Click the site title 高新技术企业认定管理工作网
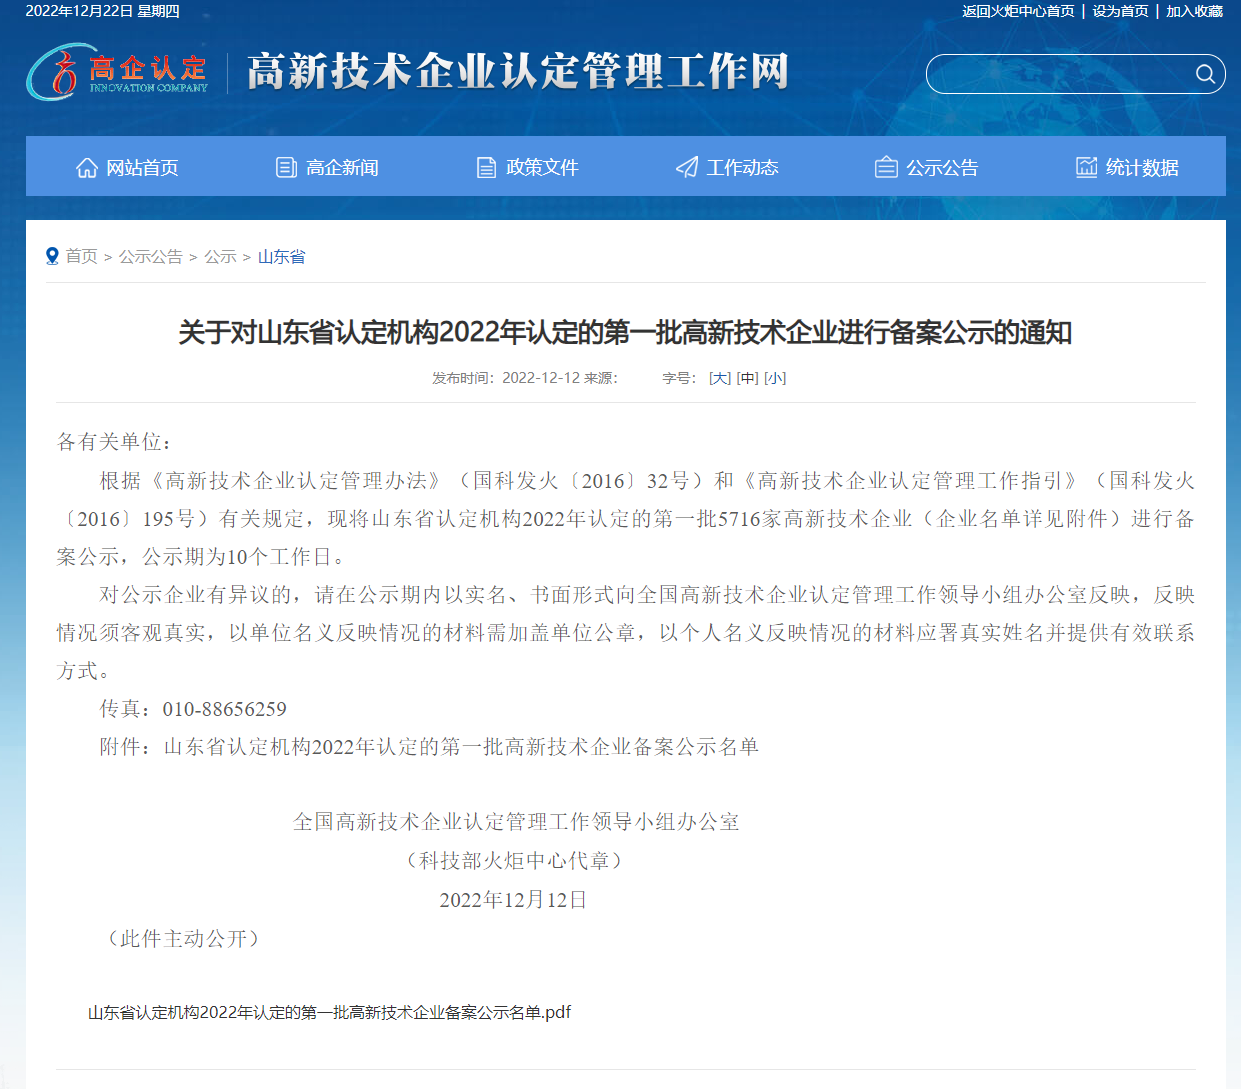 pos(518,72)
